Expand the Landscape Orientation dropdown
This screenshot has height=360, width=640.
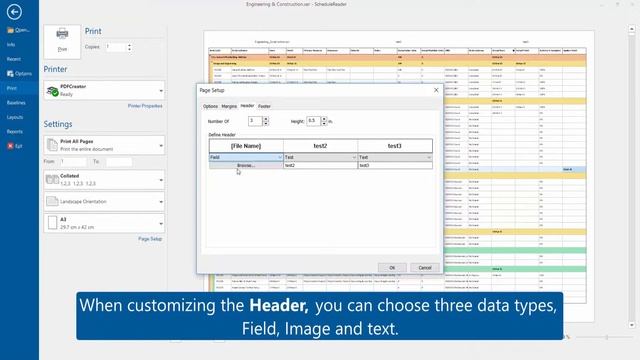[x=161, y=202]
